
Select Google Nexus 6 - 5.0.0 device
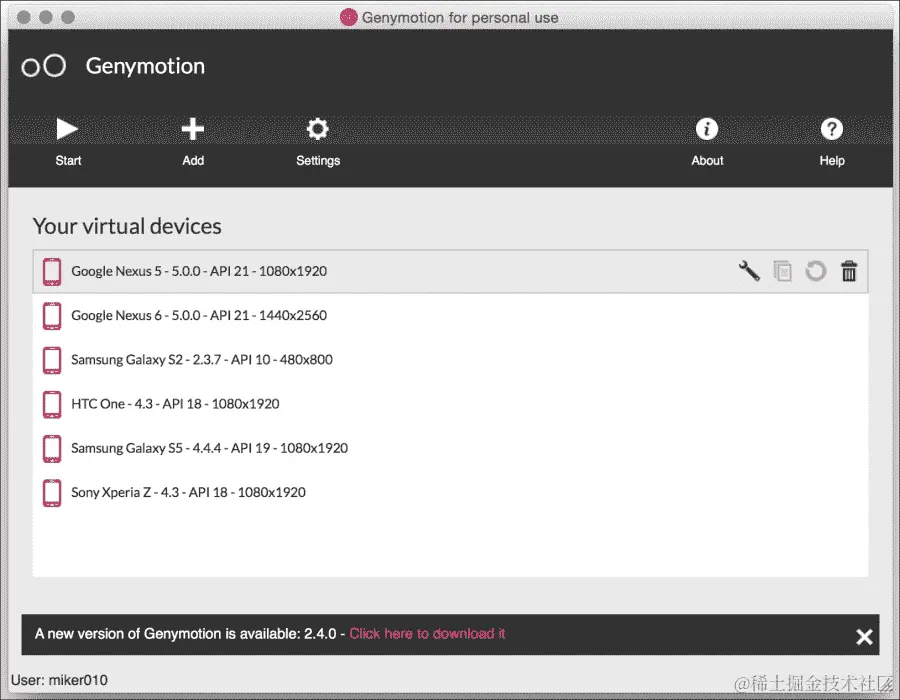(x=450, y=316)
